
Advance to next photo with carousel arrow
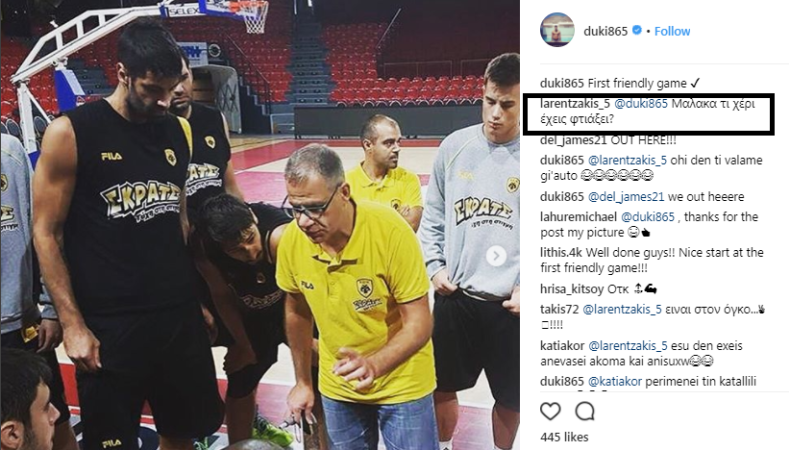point(496,256)
